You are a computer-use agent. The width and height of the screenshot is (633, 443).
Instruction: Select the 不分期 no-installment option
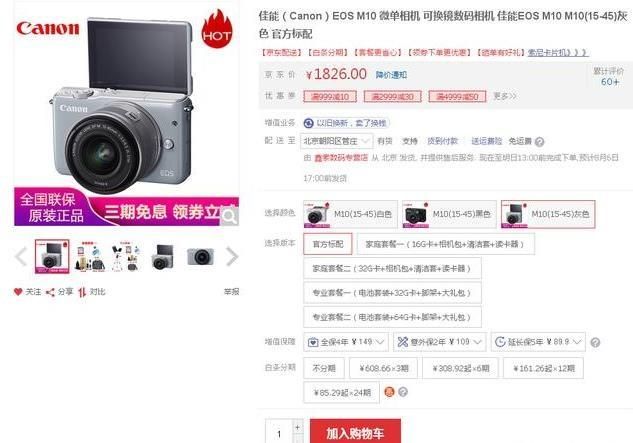[324, 368]
